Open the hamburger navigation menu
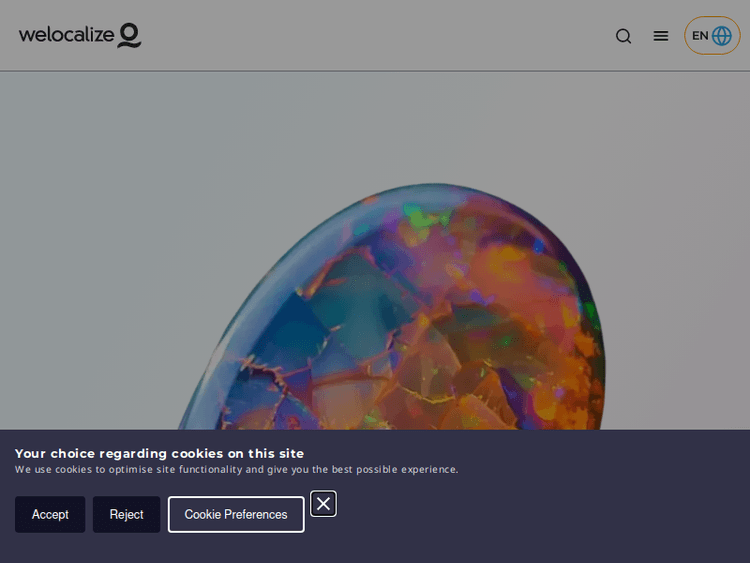The height and width of the screenshot is (563, 750). tap(661, 36)
